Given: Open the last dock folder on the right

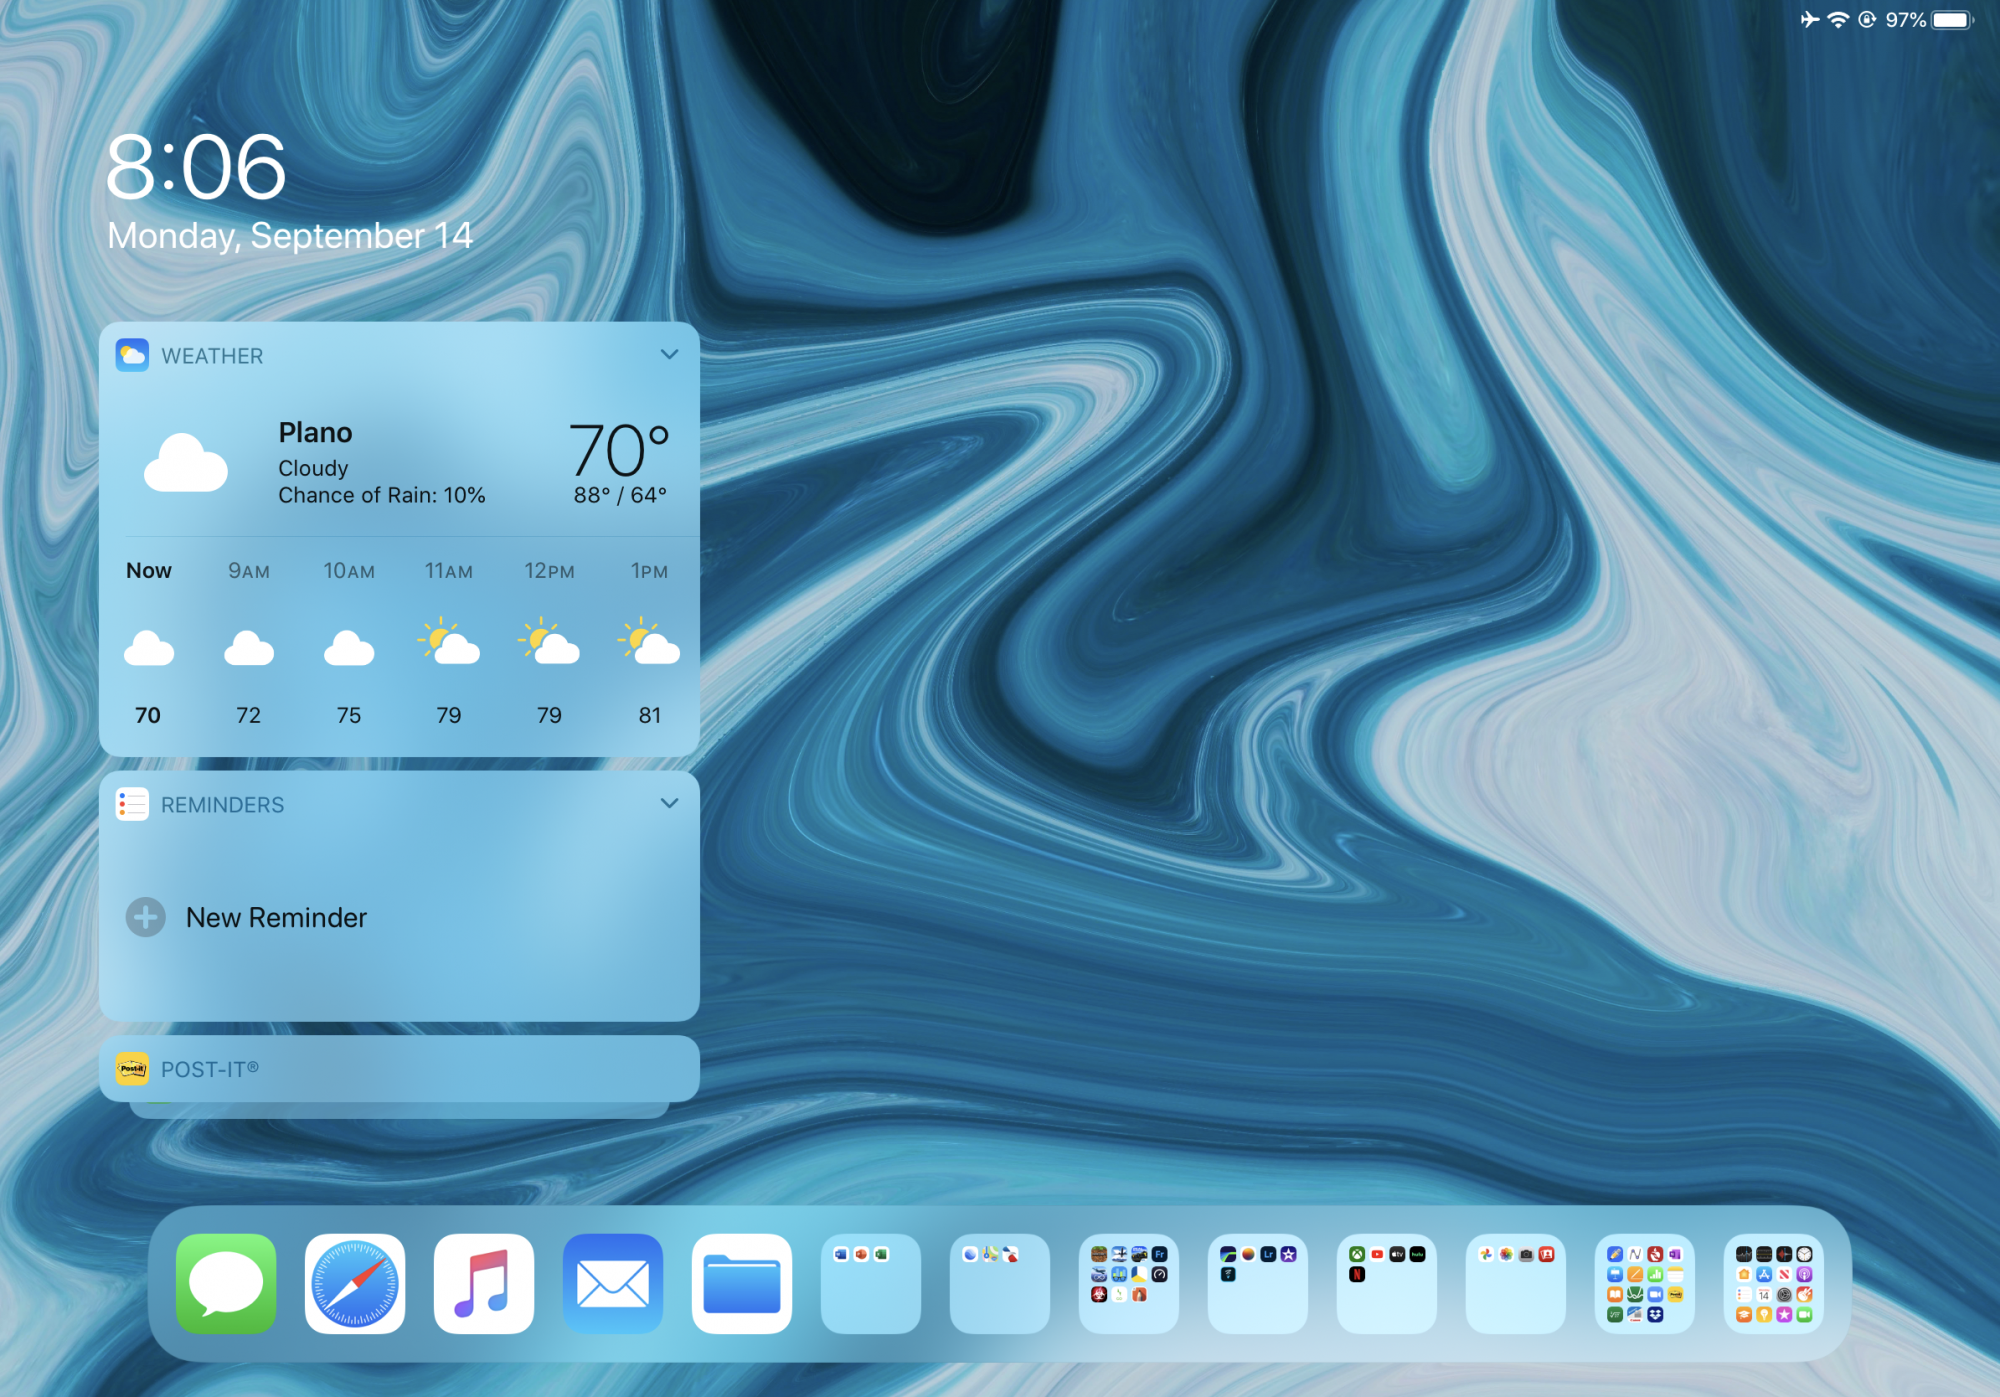Looking at the screenshot, I should (x=1774, y=1283).
